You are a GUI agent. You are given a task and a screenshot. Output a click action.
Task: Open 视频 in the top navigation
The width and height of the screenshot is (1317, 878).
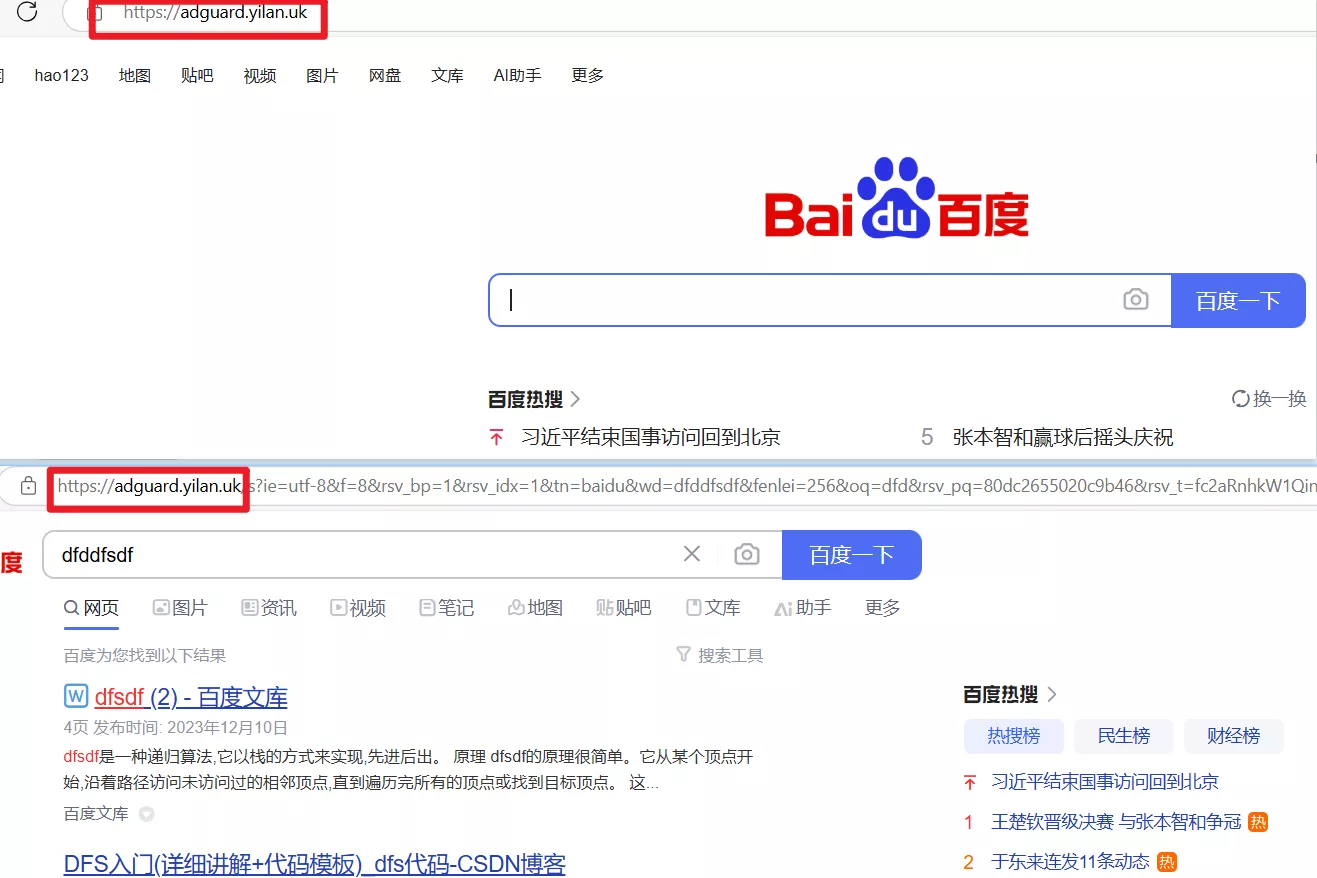tap(259, 75)
